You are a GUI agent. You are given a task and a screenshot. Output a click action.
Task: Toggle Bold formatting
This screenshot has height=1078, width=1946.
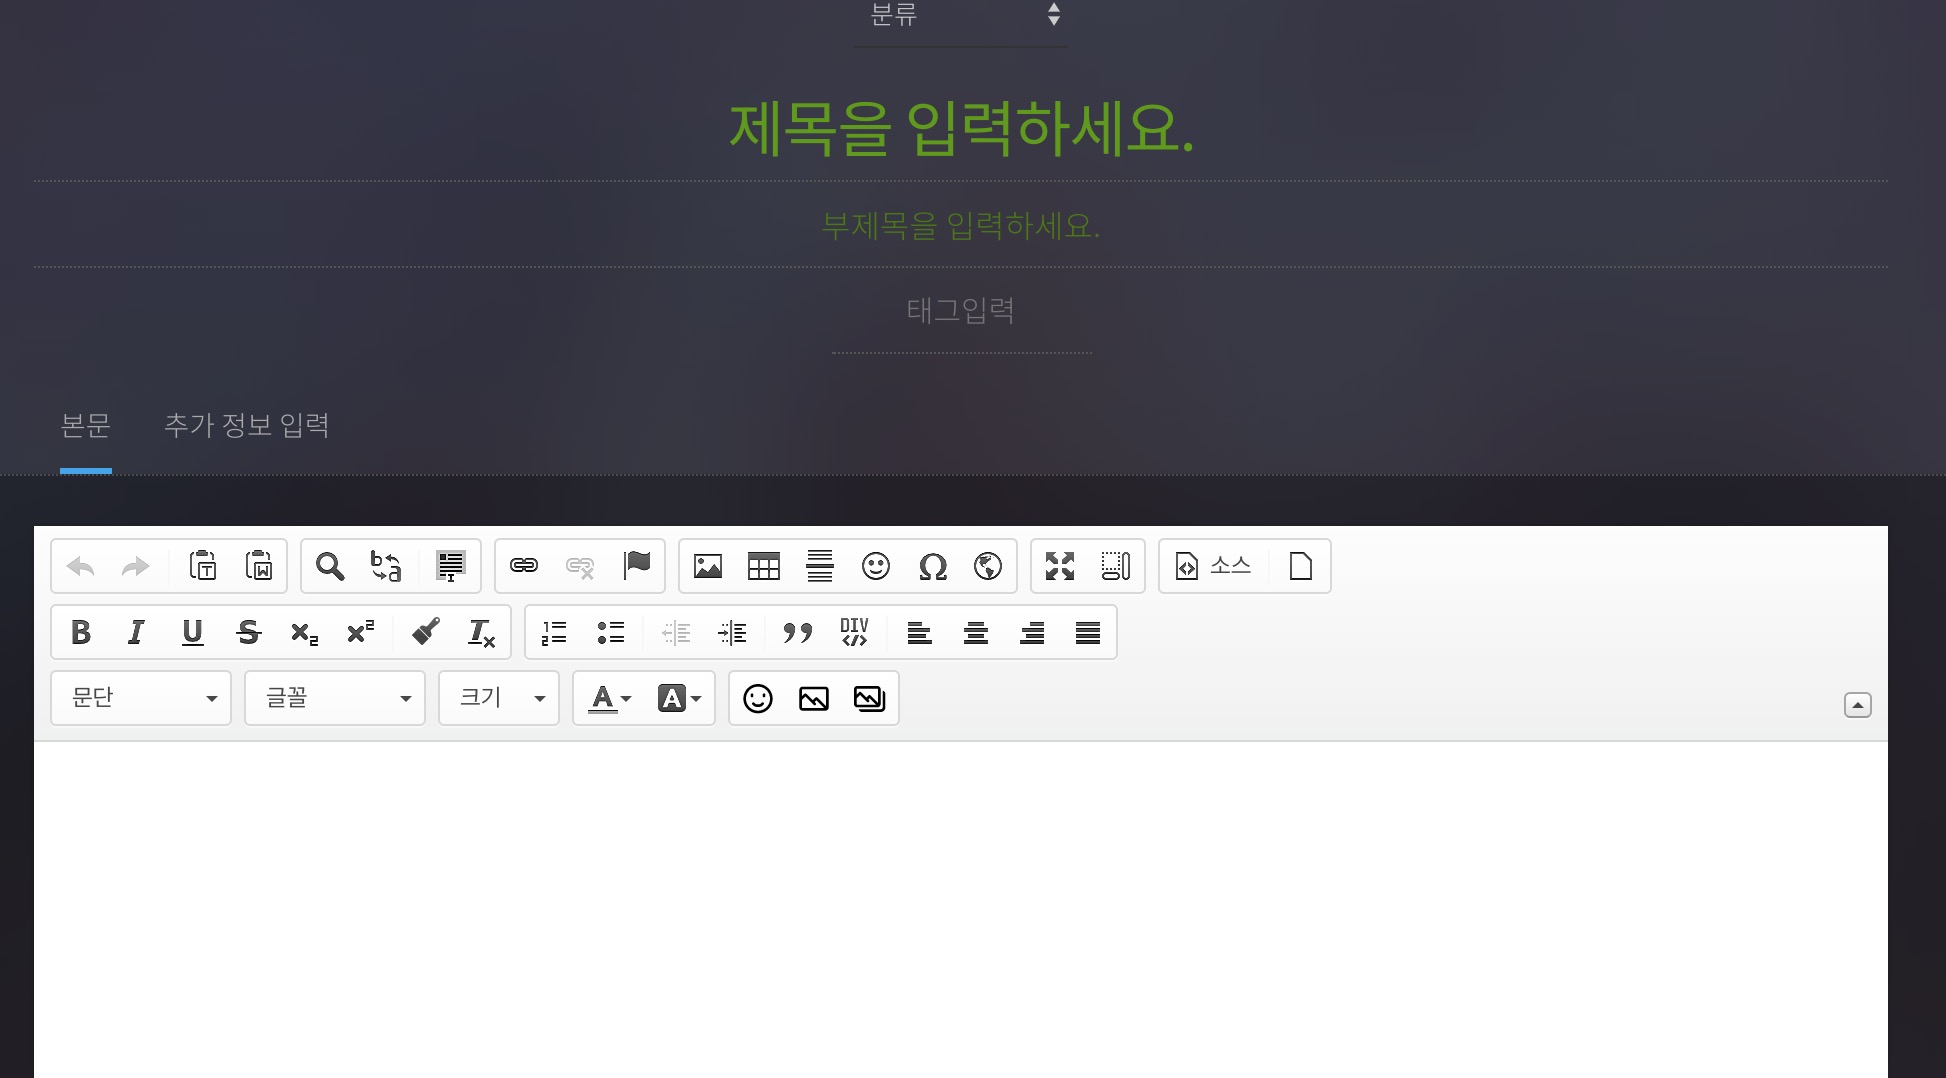(81, 632)
